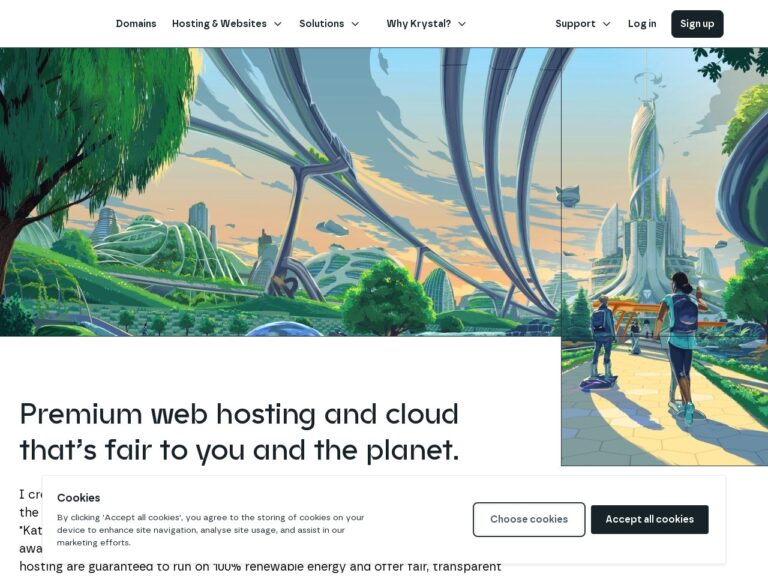Expand the chevron beside Why Krystal?
768x576 pixels.
pos(461,24)
